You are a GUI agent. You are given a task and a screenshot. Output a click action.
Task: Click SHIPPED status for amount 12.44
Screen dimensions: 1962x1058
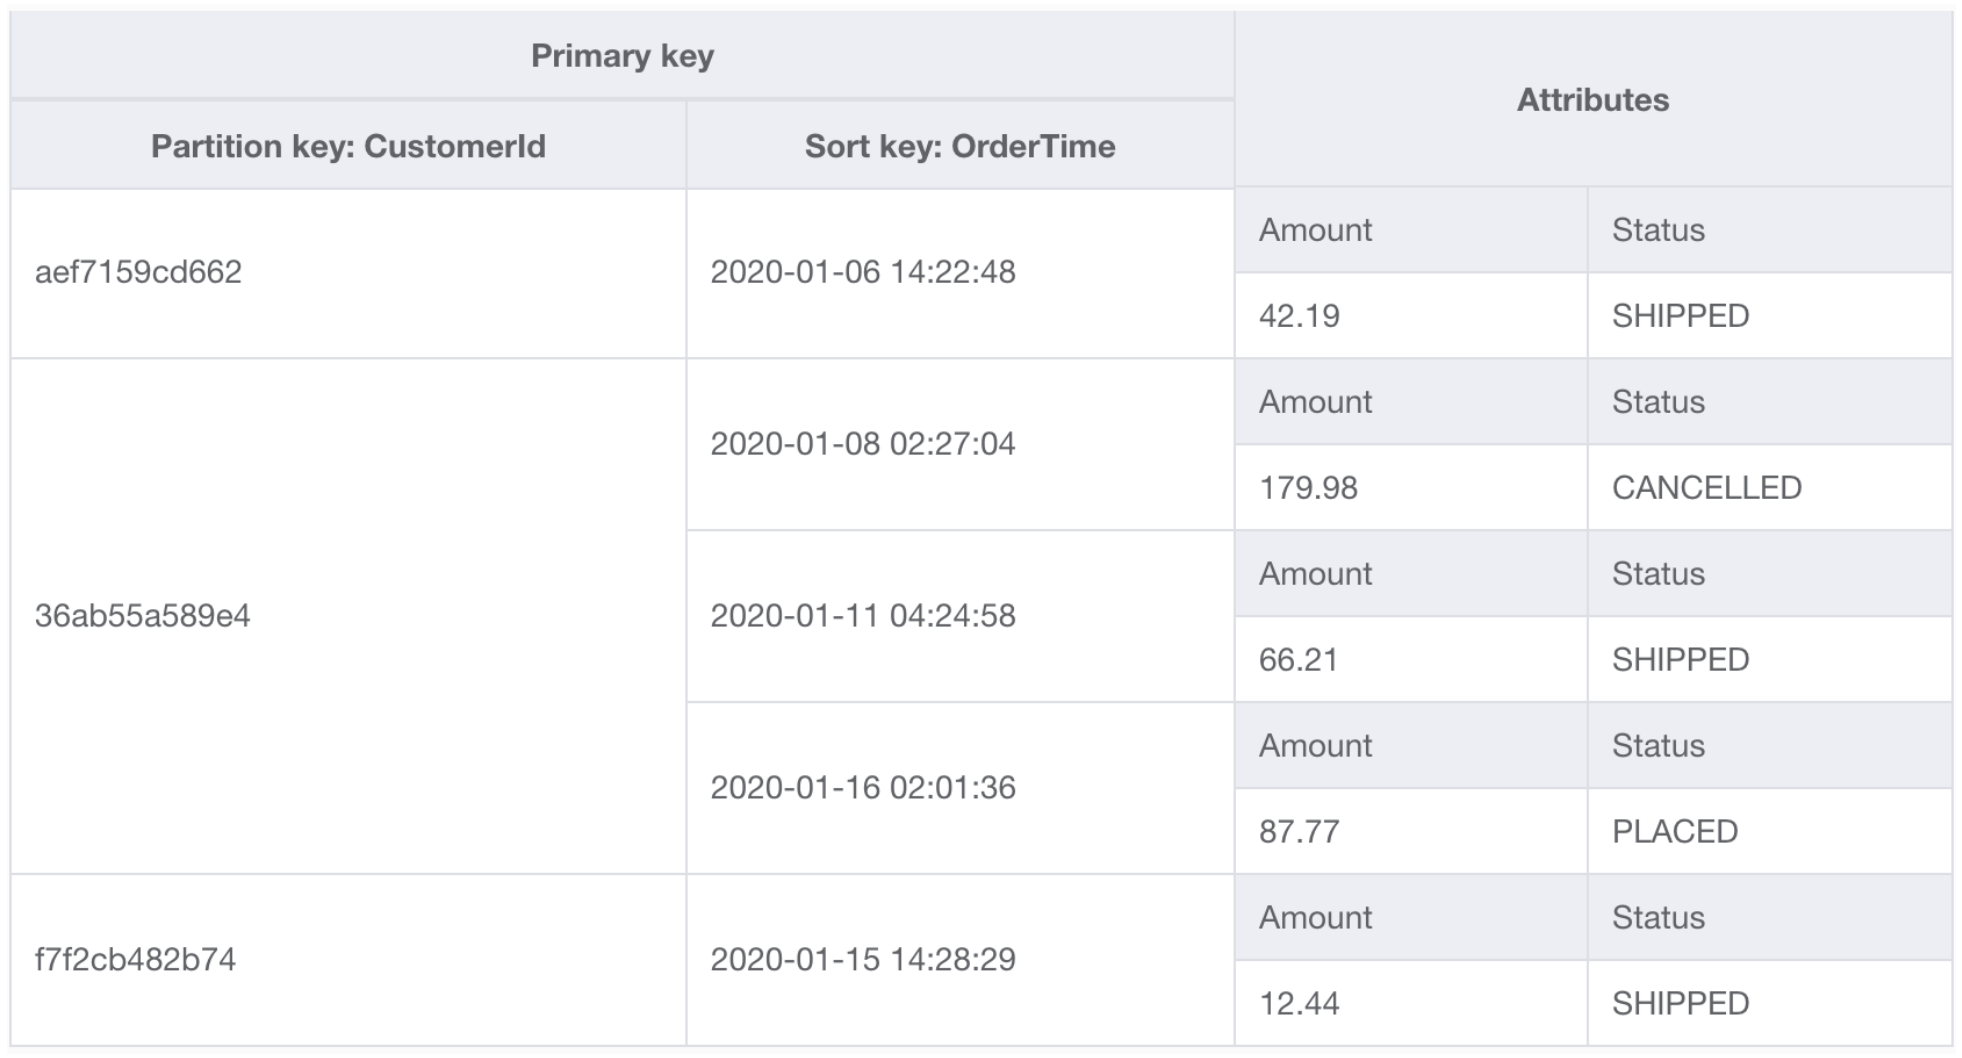(1680, 1004)
